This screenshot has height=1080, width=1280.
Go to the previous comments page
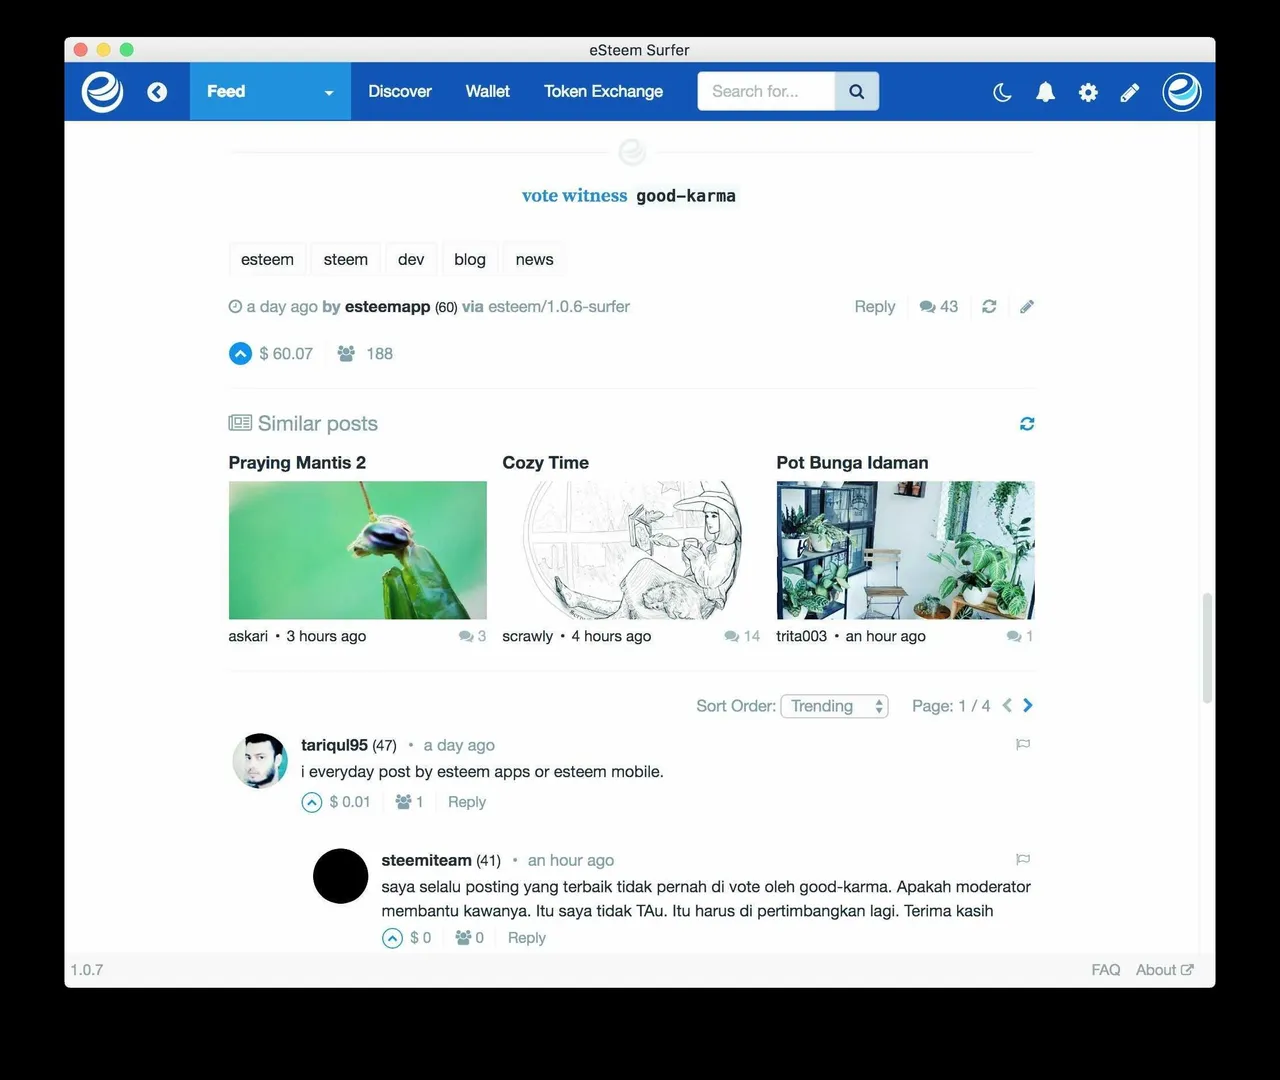click(1007, 706)
